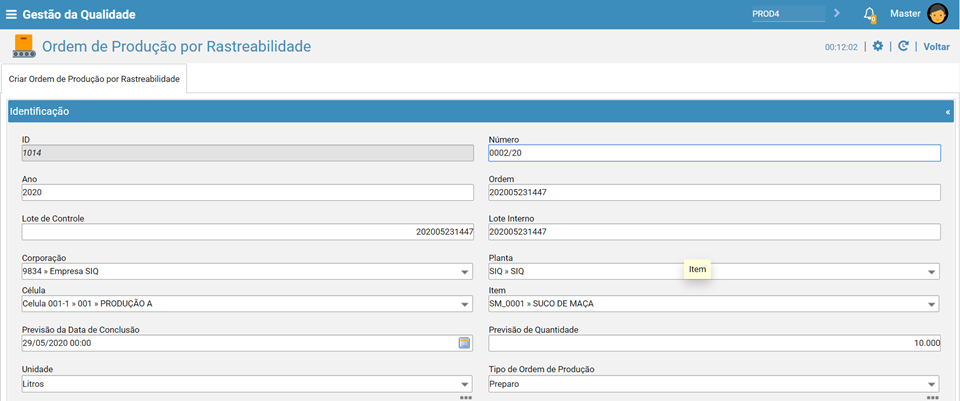Click the Lote de Controle field
Viewport: 960px width, 401px height.
coord(247,232)
